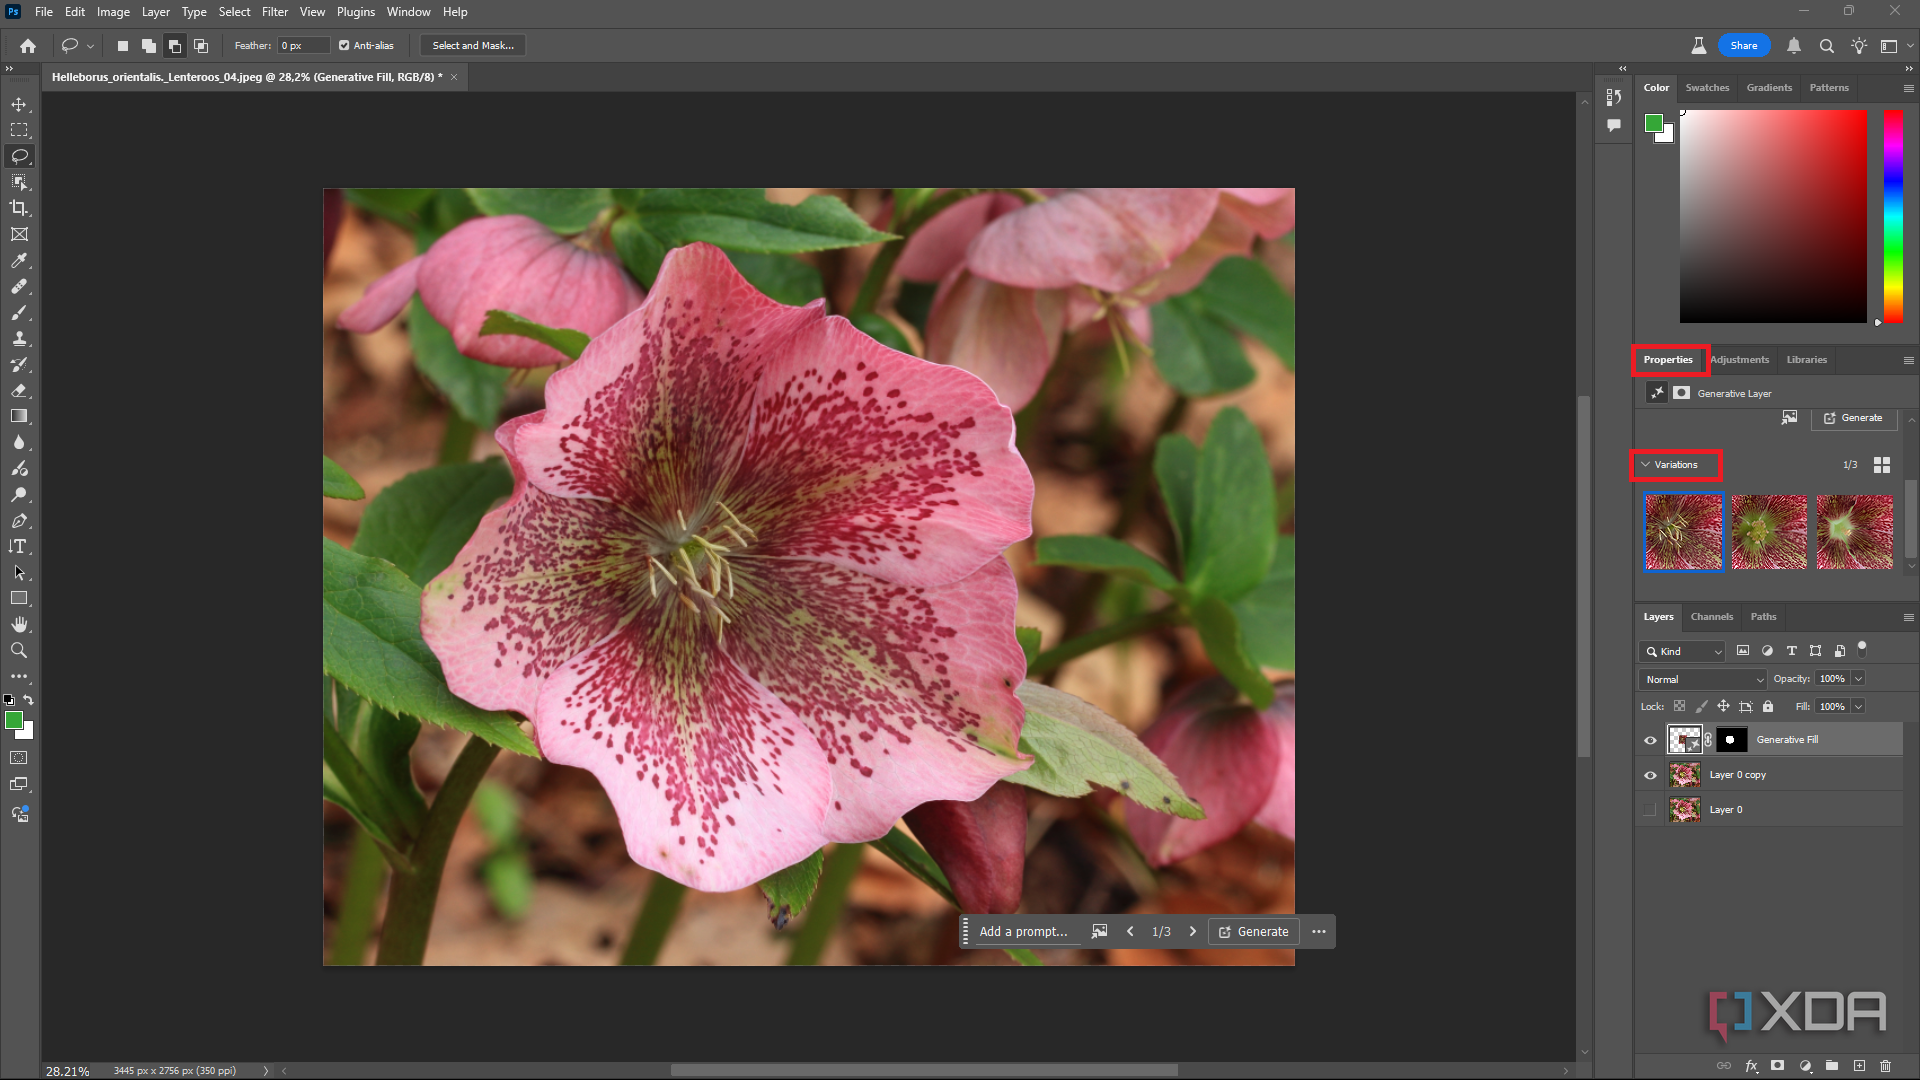Viewport: 1920px width, 1080px height.
Task: Hide the Layer 0 copy layer
Action: click(x=1650, y=775)
